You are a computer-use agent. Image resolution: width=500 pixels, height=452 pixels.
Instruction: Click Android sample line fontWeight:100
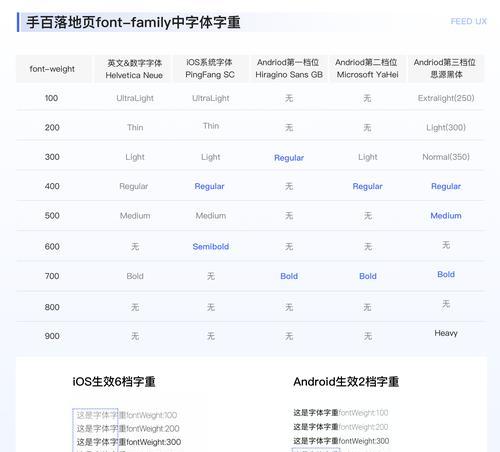[341, 413]
